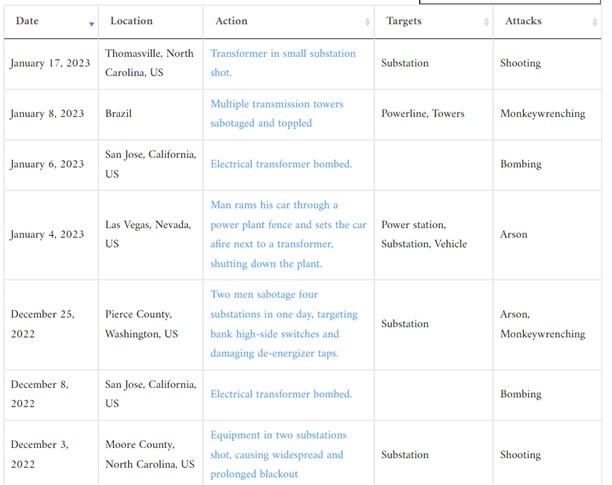Open December 8 'Electrical transformer bombed' link
This screenshot has height=485, width=612.
coord(281,394)
